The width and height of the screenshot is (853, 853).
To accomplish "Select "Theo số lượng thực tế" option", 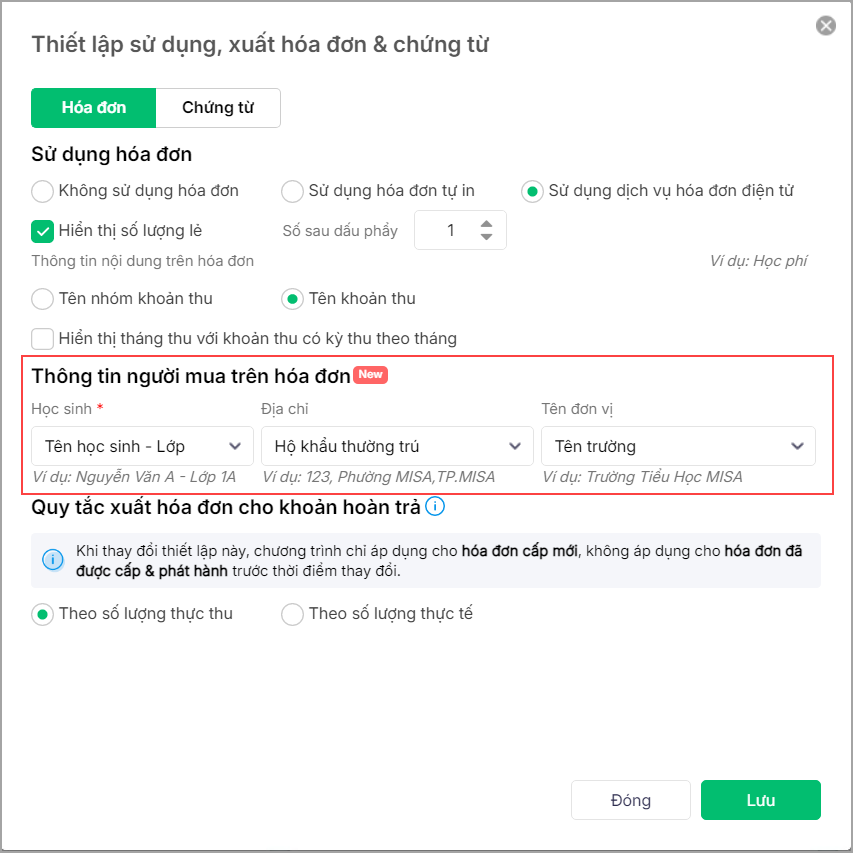I will [x=292, y=614].
